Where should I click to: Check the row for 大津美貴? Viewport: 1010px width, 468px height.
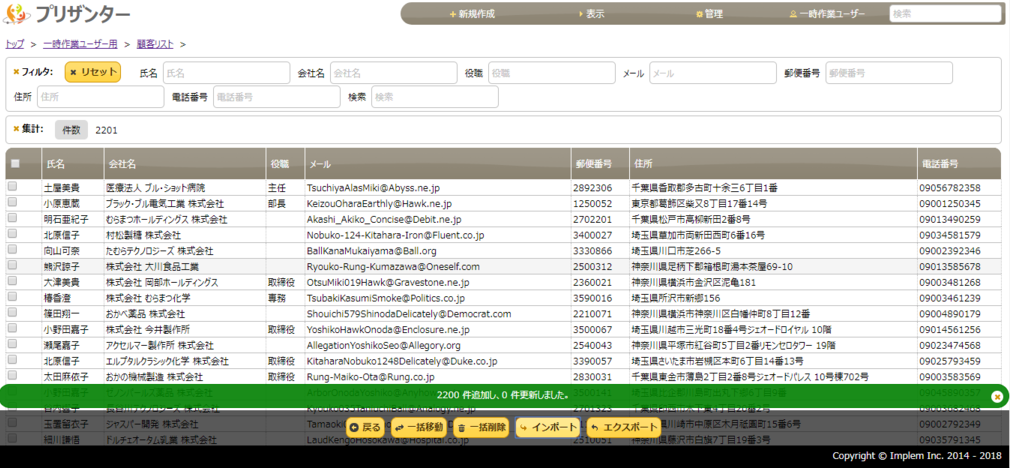[x=12, y=282]
